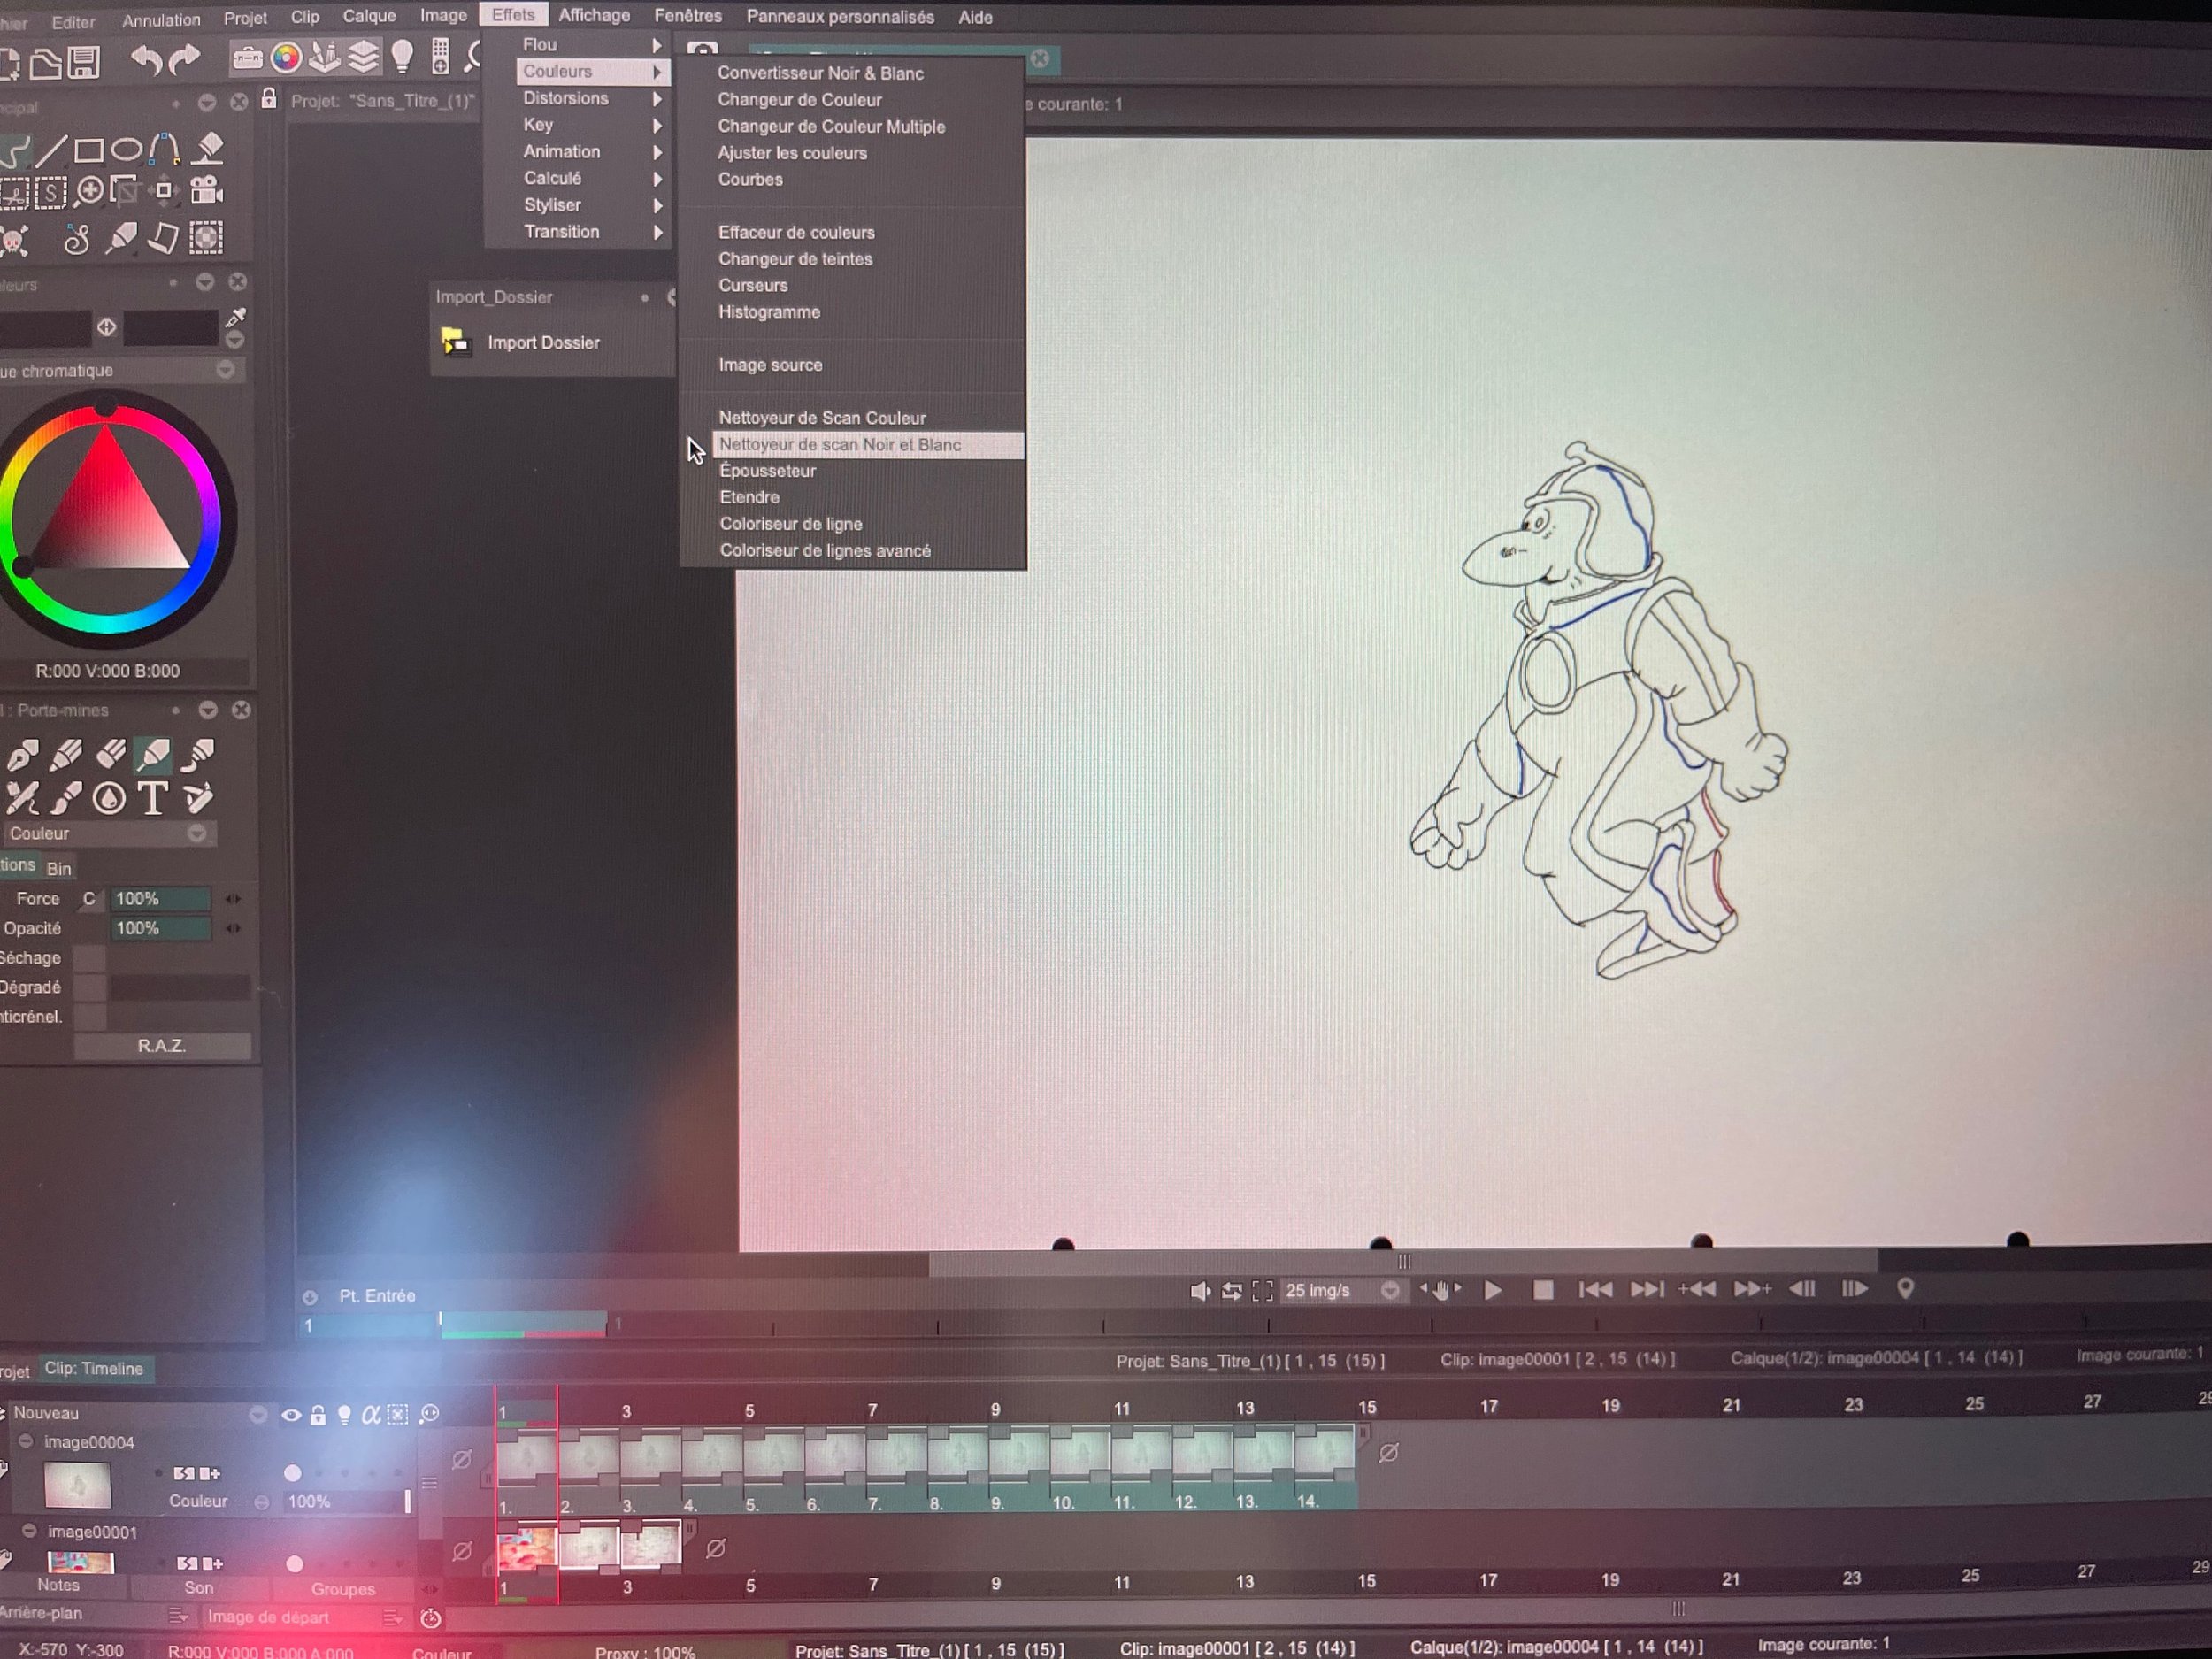Click the R.A.Z. reset button
Screen dimensions: 2212x1659
pos(162,1046)
